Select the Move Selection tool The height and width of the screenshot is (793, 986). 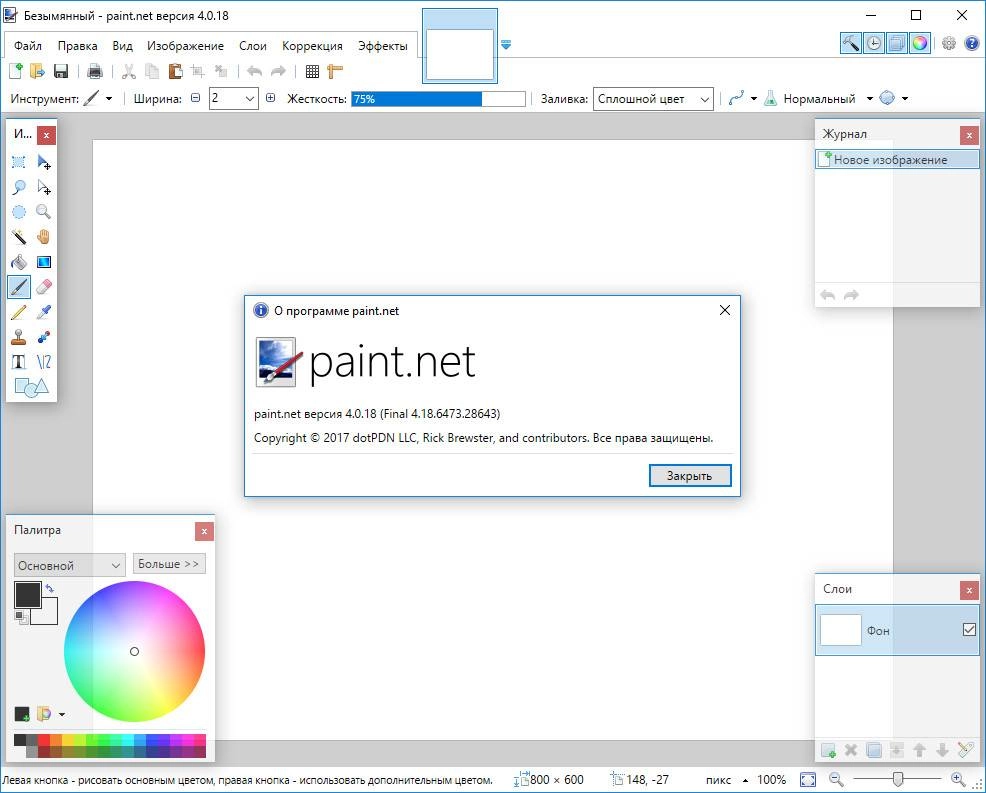[x=43, y=187]
